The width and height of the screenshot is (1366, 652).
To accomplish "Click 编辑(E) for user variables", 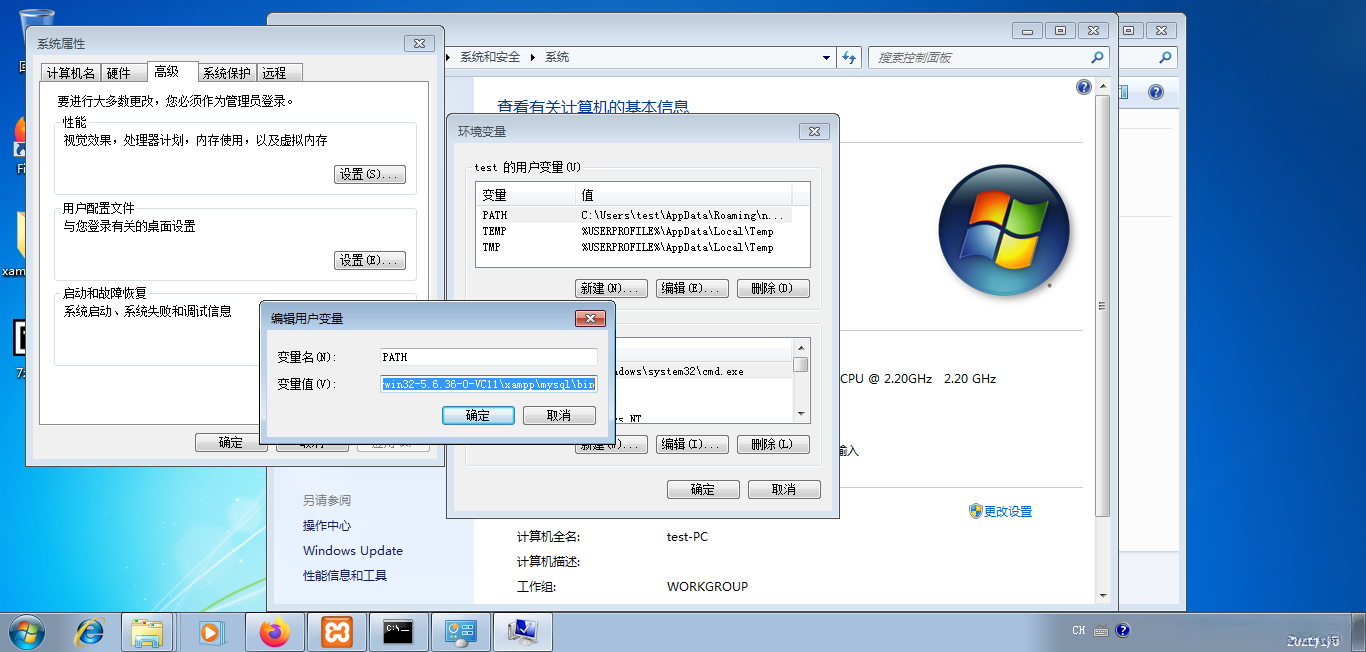I will [692, 288].
